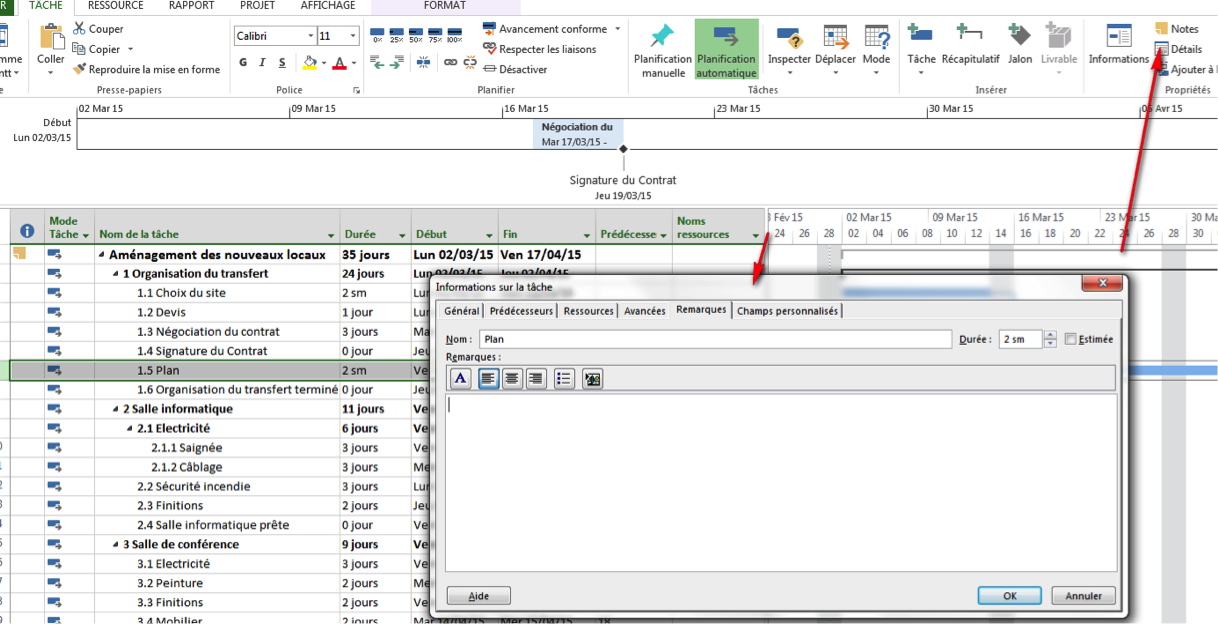The image size is (1218, 624).
Task: Mark task 0% complete
Action: click(377, 35)
